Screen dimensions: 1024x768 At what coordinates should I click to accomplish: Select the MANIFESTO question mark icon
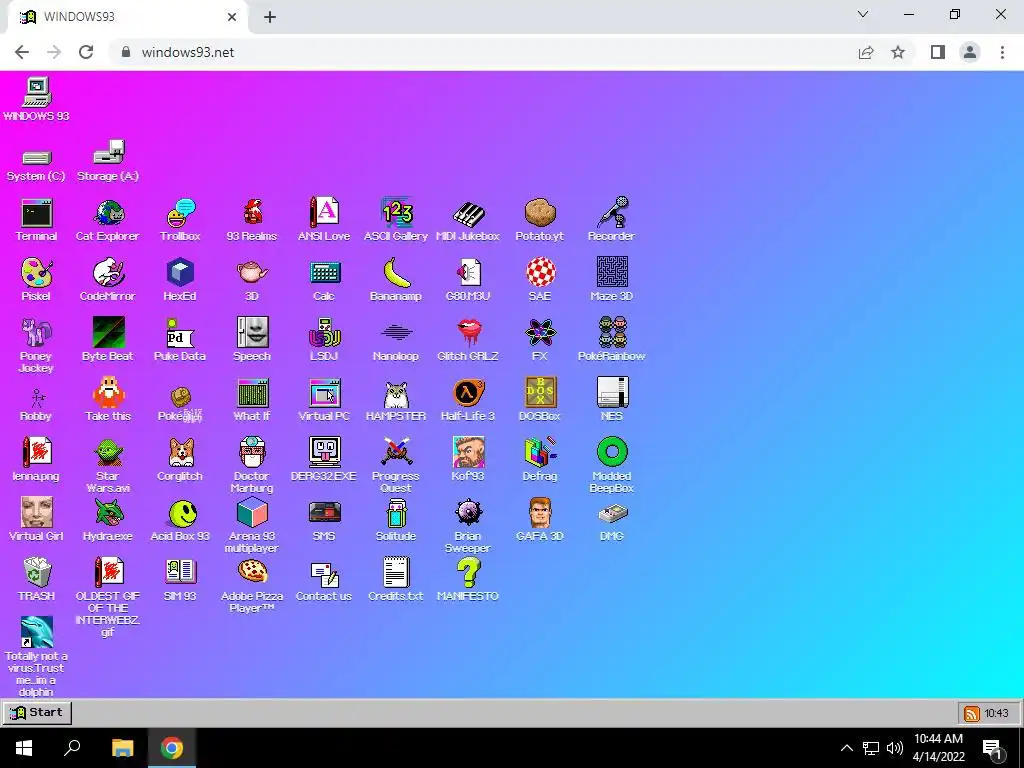click(x=468, y=573)
